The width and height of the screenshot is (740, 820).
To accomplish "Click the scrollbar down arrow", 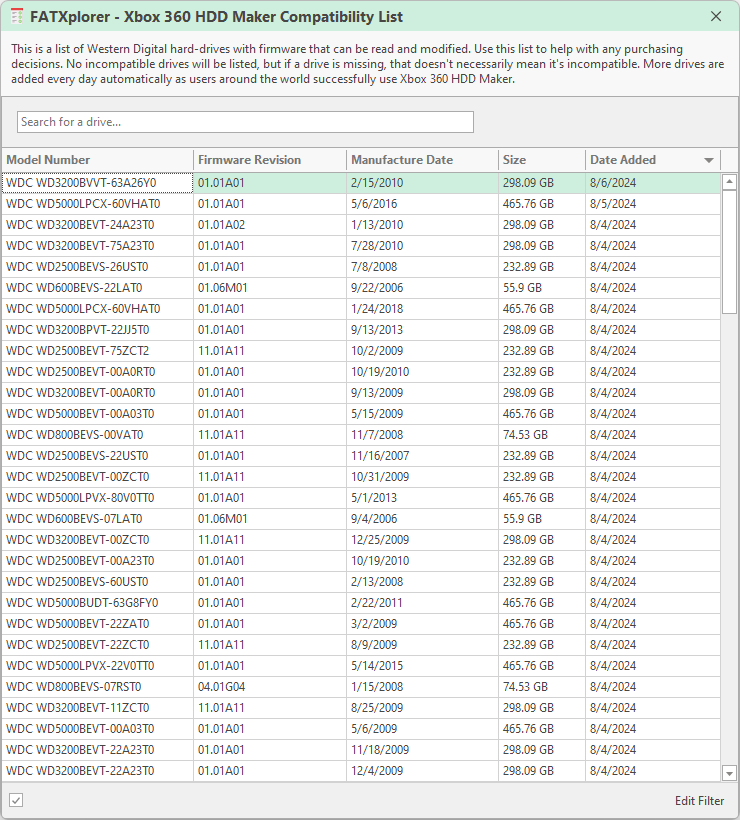I will point(729,772).
